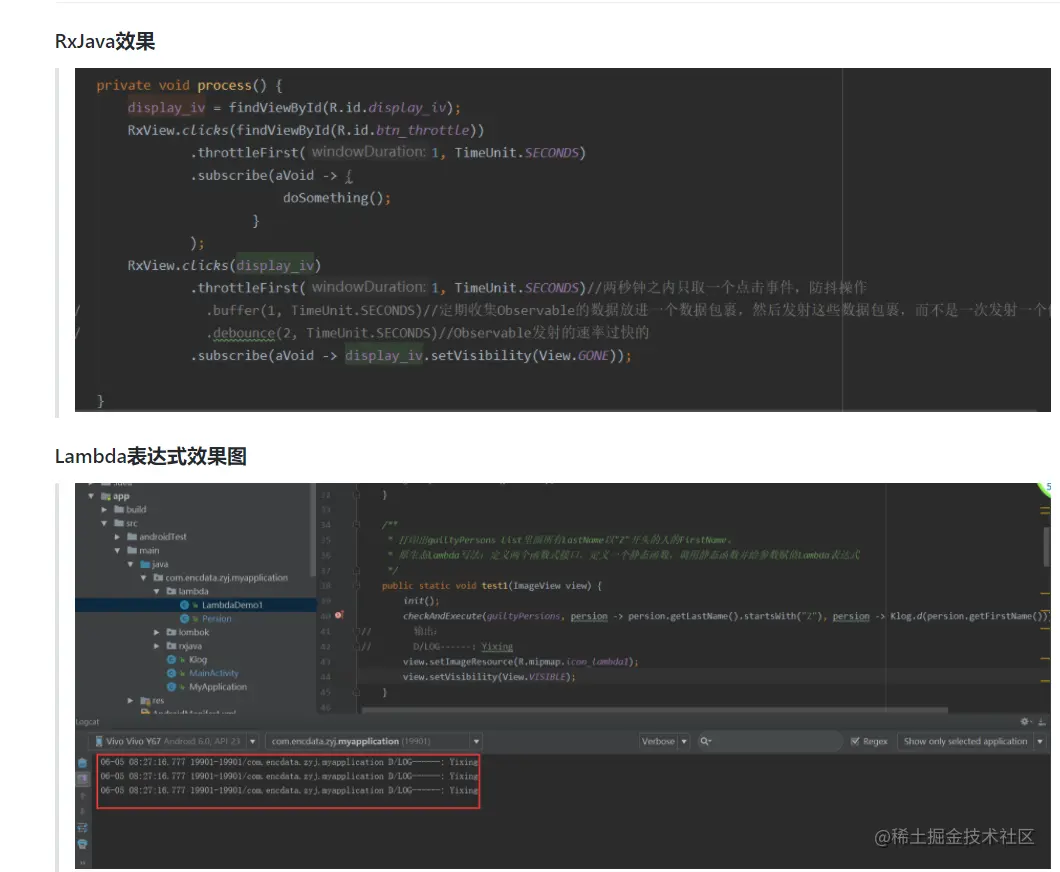Expand the build folder

point(104,510)
